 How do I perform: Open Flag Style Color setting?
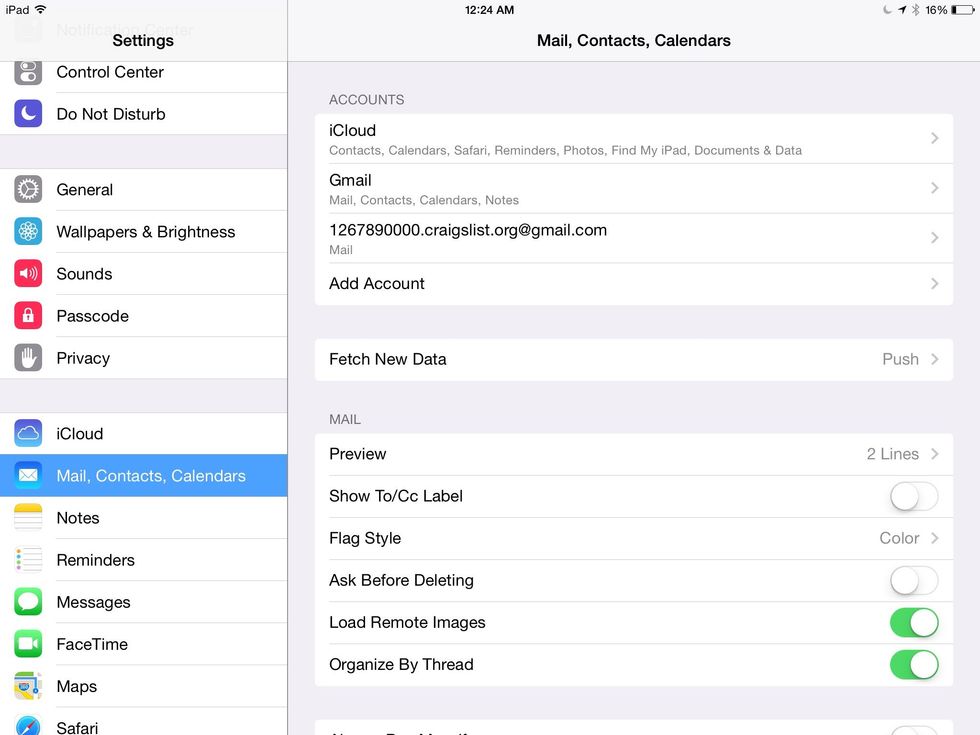pos(633,538)
